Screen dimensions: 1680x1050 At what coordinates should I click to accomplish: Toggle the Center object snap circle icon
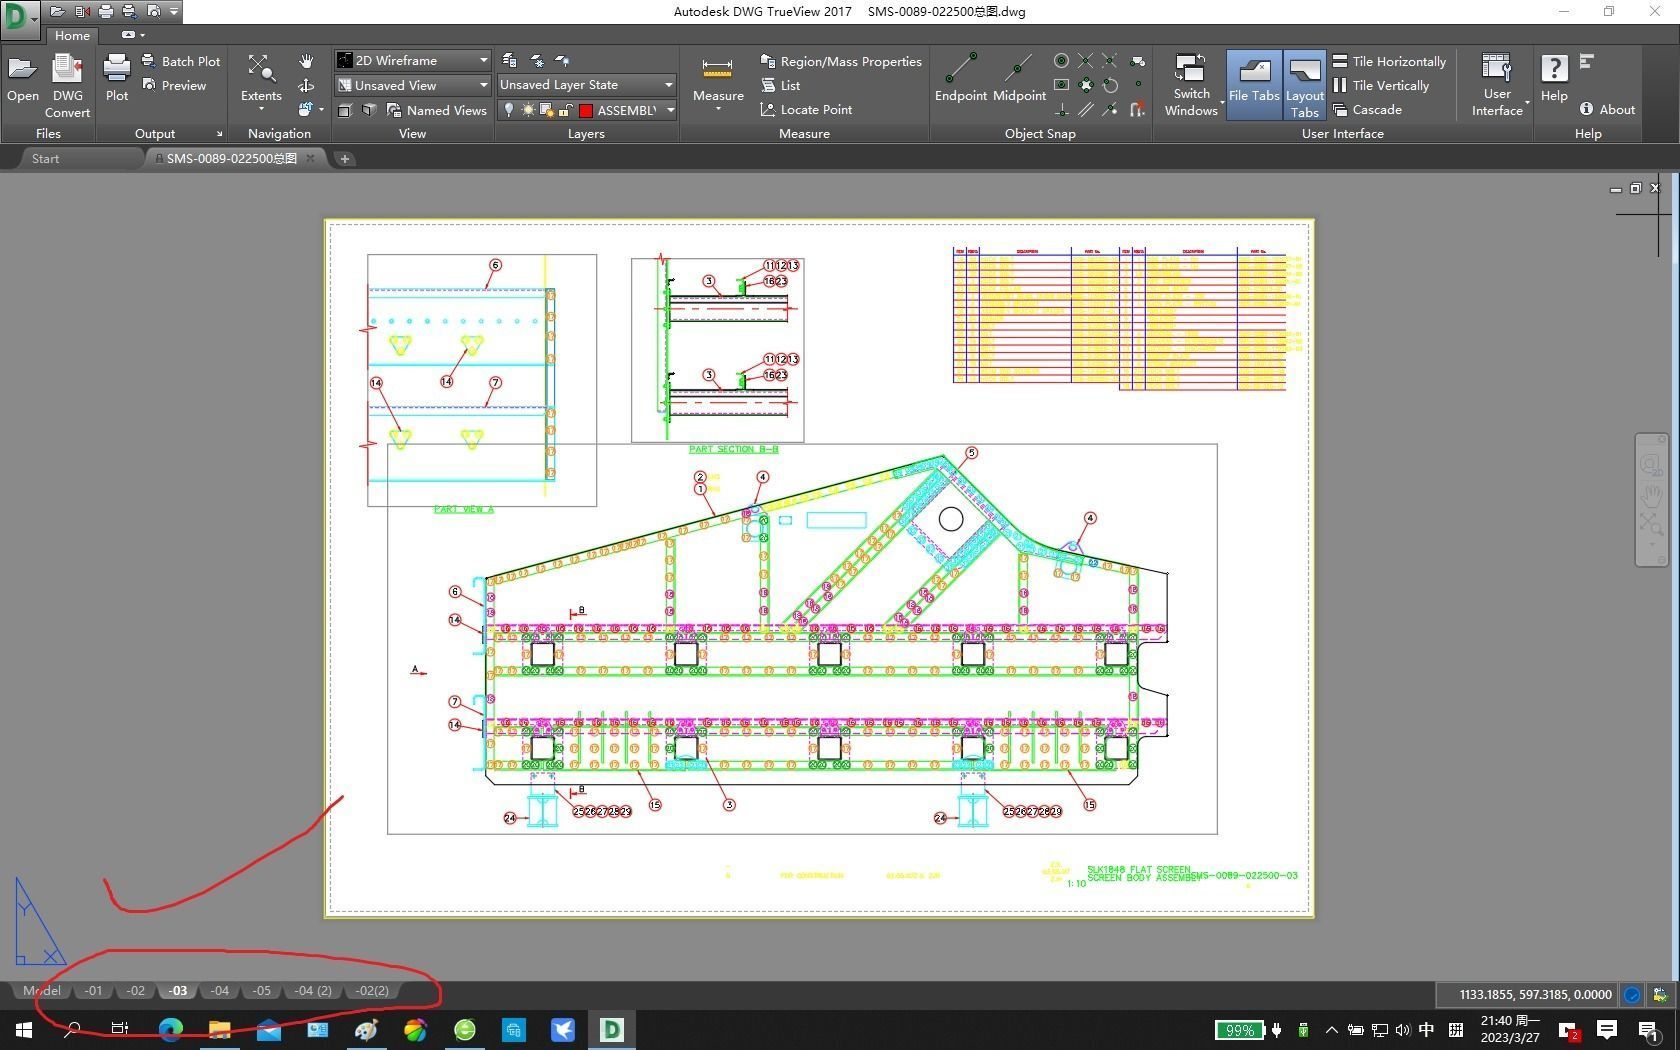1061,61
